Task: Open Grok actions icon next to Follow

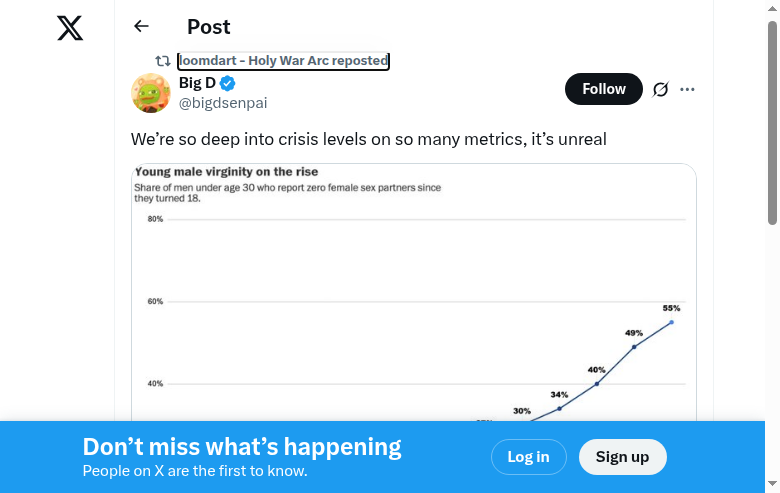Action: point(660,89)
